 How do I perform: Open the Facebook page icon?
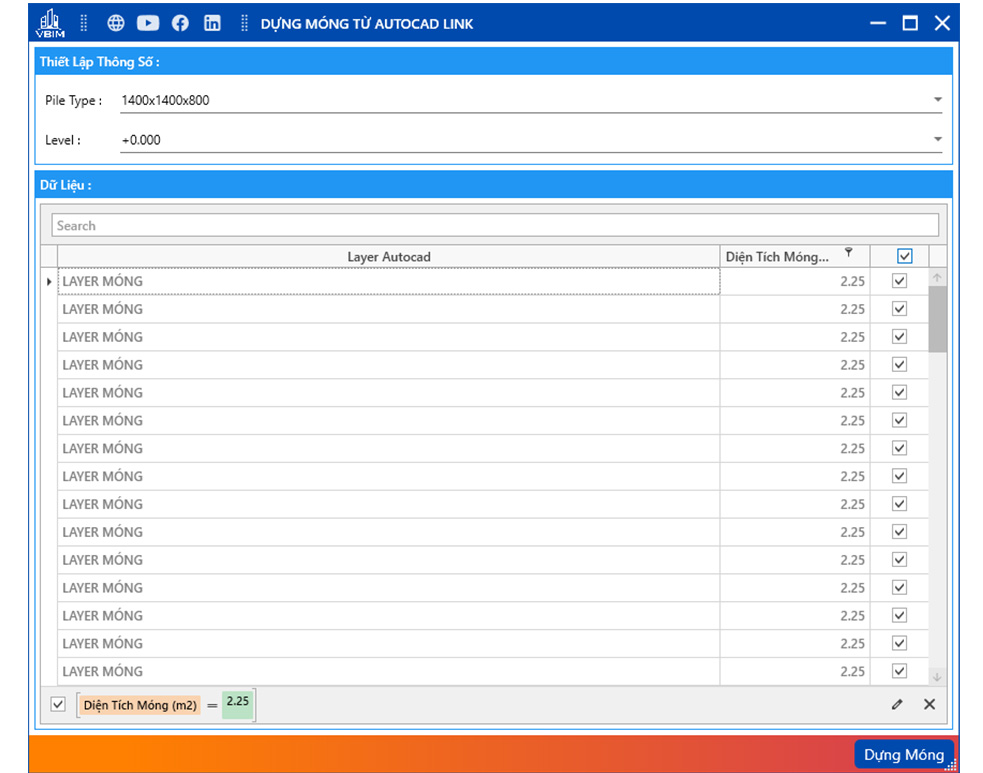coord(180,23)
